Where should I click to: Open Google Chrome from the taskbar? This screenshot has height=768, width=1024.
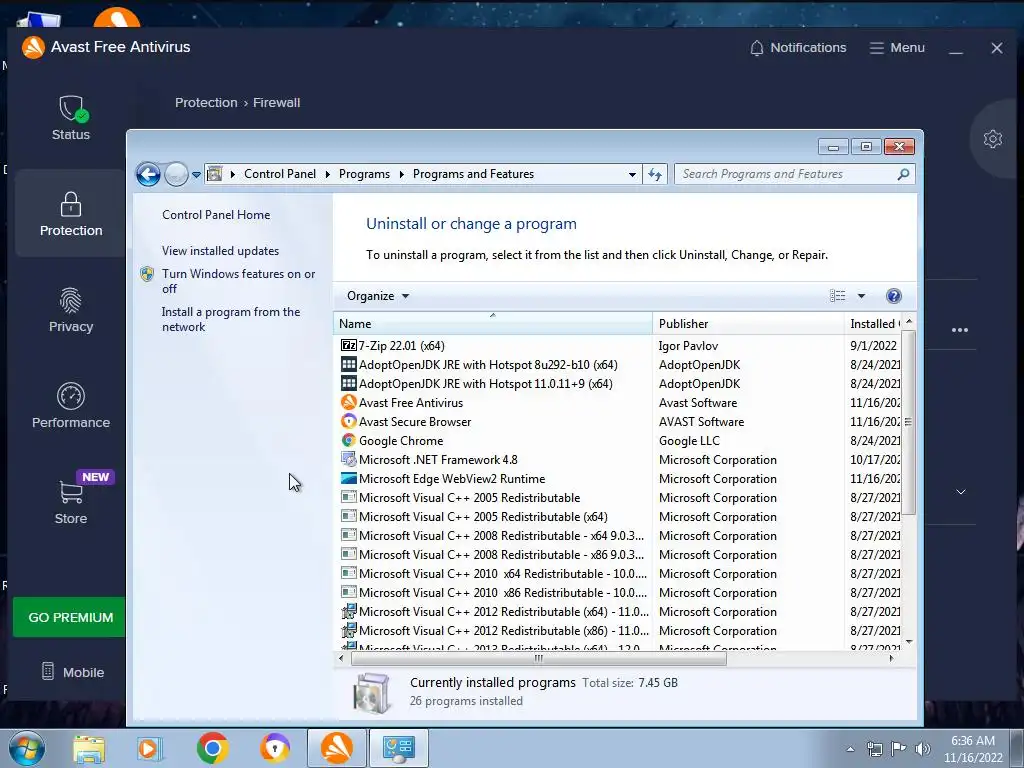[212, 748]
